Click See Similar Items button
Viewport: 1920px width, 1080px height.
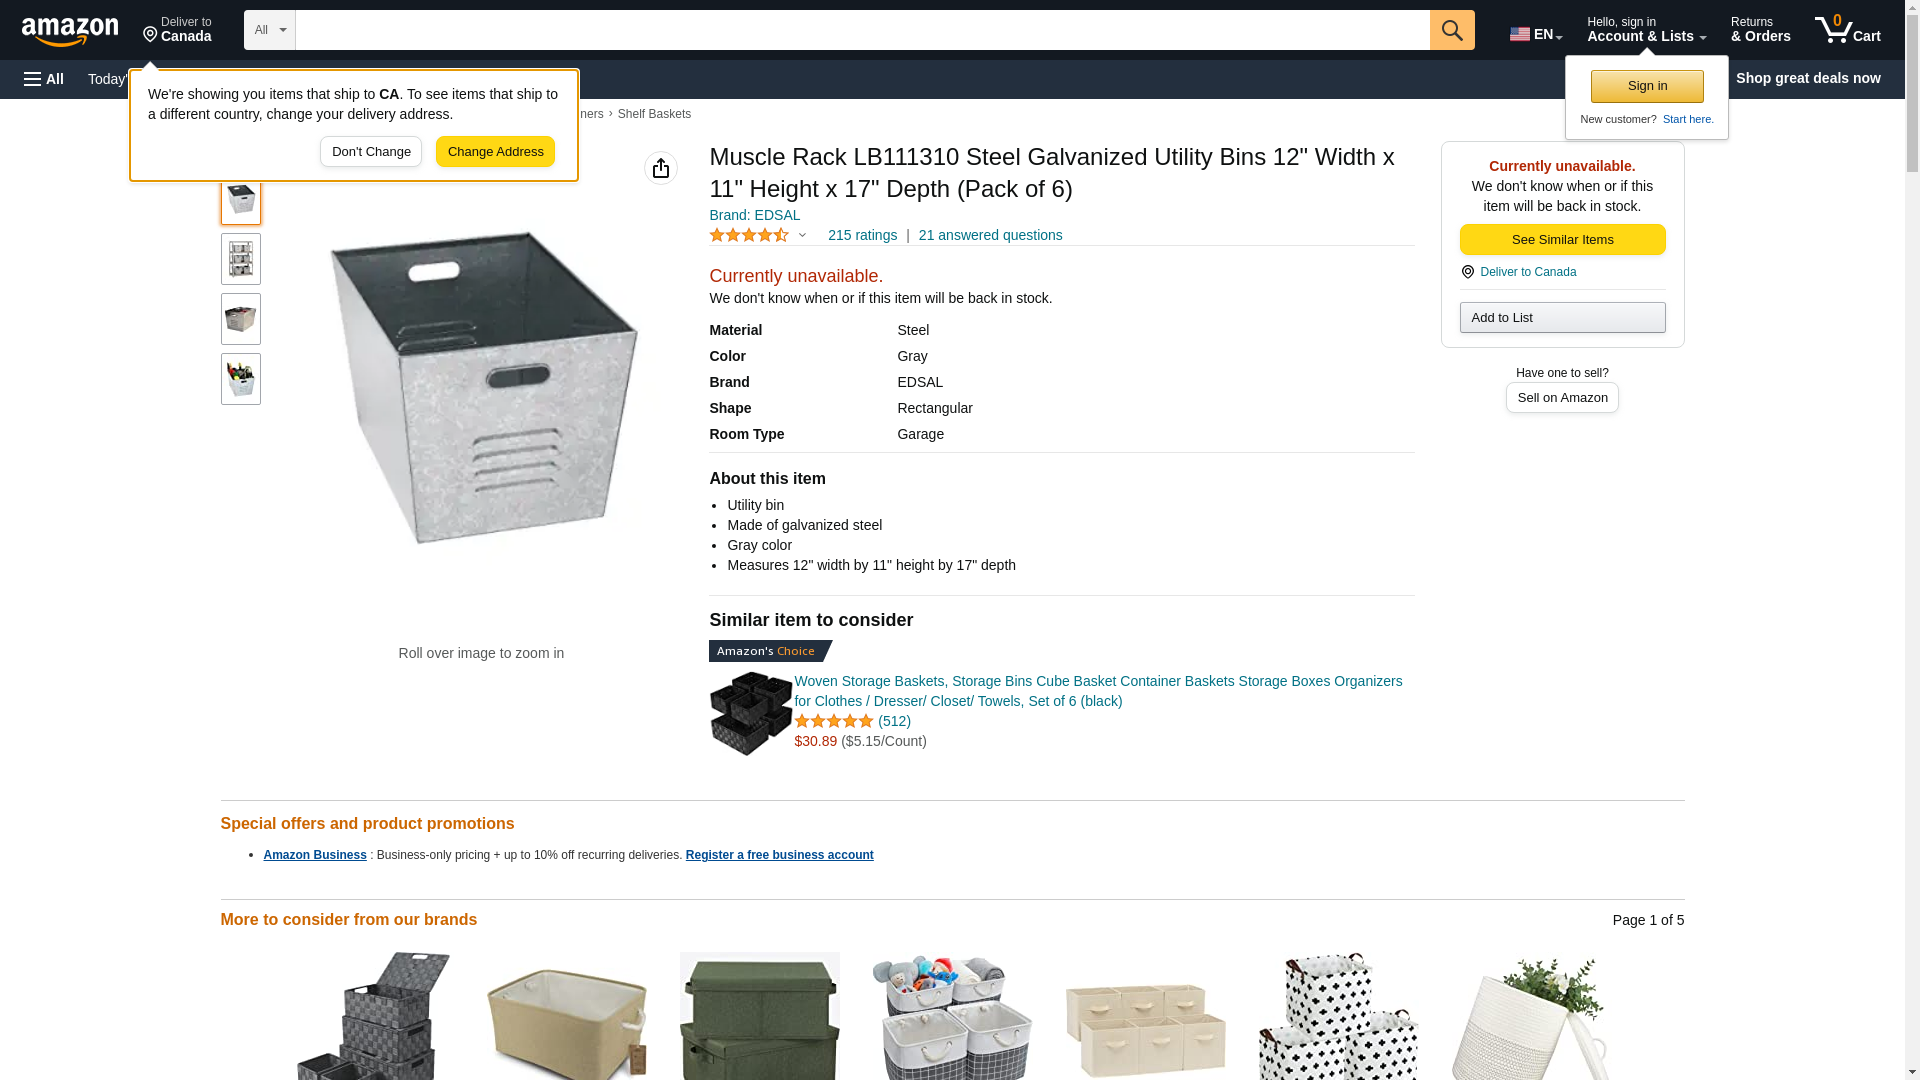pyautogui.click(x=1562, y=240)
